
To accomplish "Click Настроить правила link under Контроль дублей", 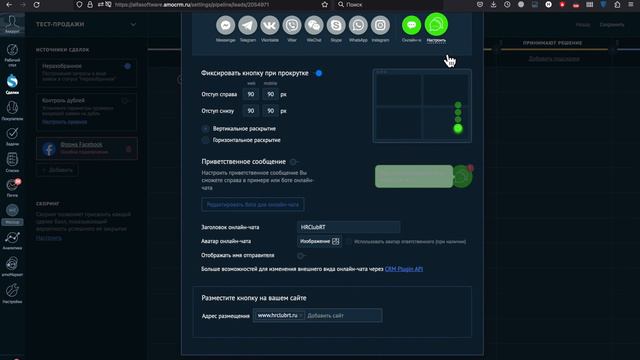I will 64,122.
